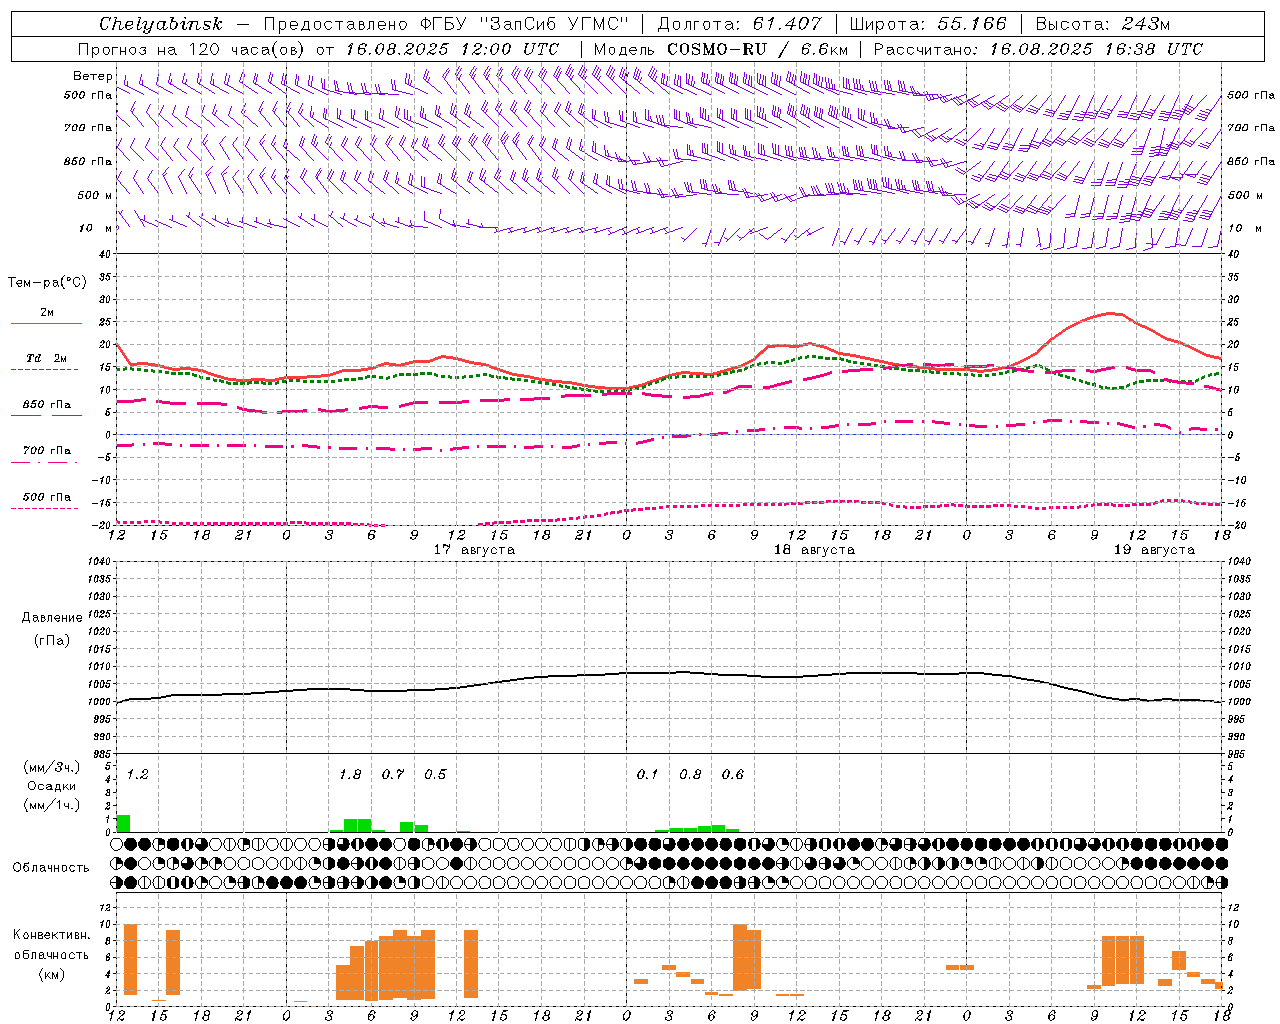Click the Облачность cloudiness row label
The width and height of the screenshot is (1280, 1024).
[x=51, y=868]
